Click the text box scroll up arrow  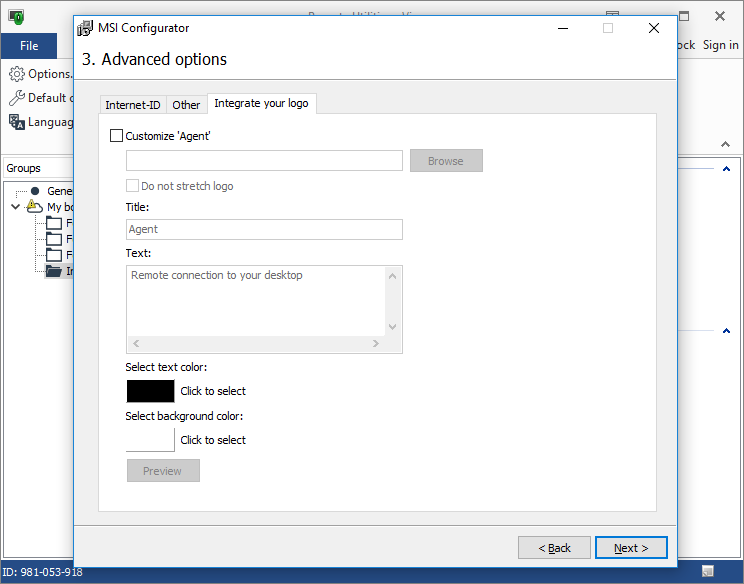tap(392, 276)
